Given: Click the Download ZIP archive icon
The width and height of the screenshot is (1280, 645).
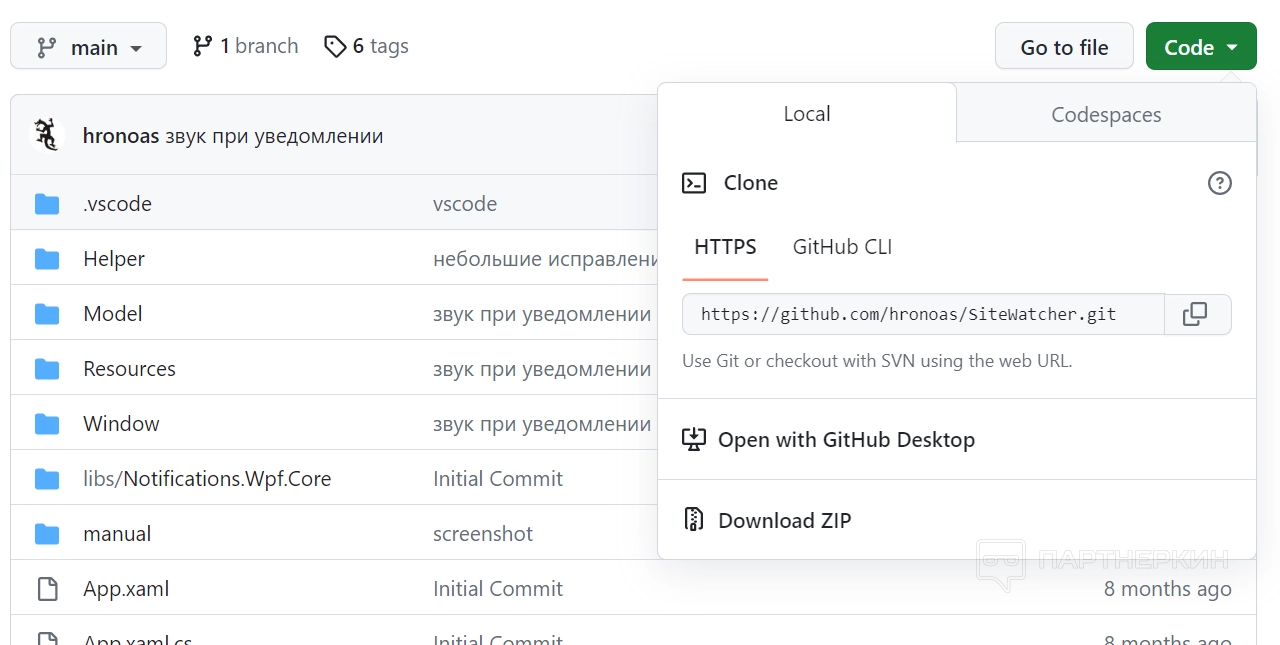Looking at the screenshot, I should [694, 520].
